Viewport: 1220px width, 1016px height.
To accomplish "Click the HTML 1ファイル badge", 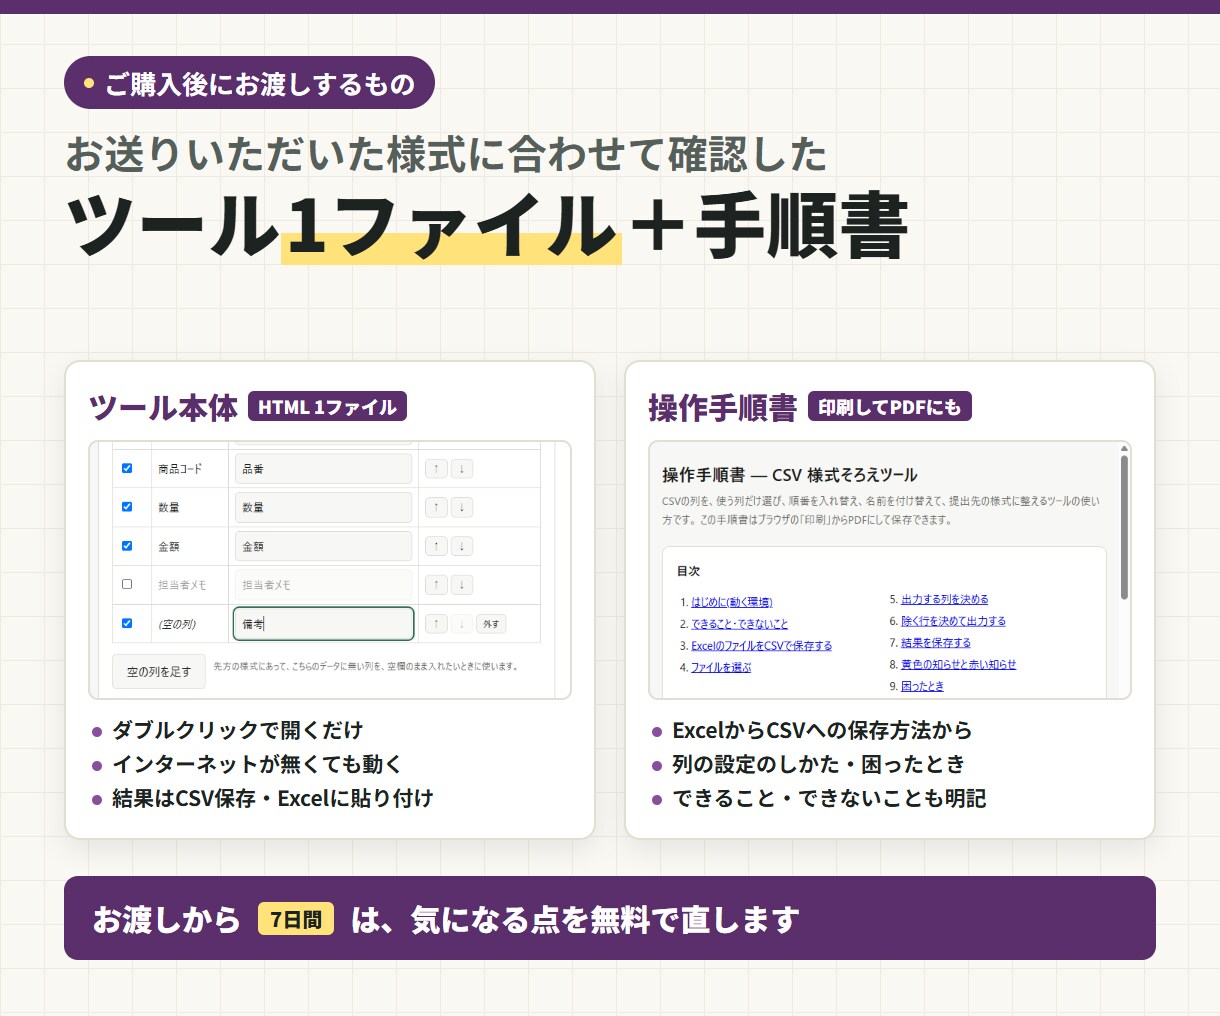I will (327, 407).
